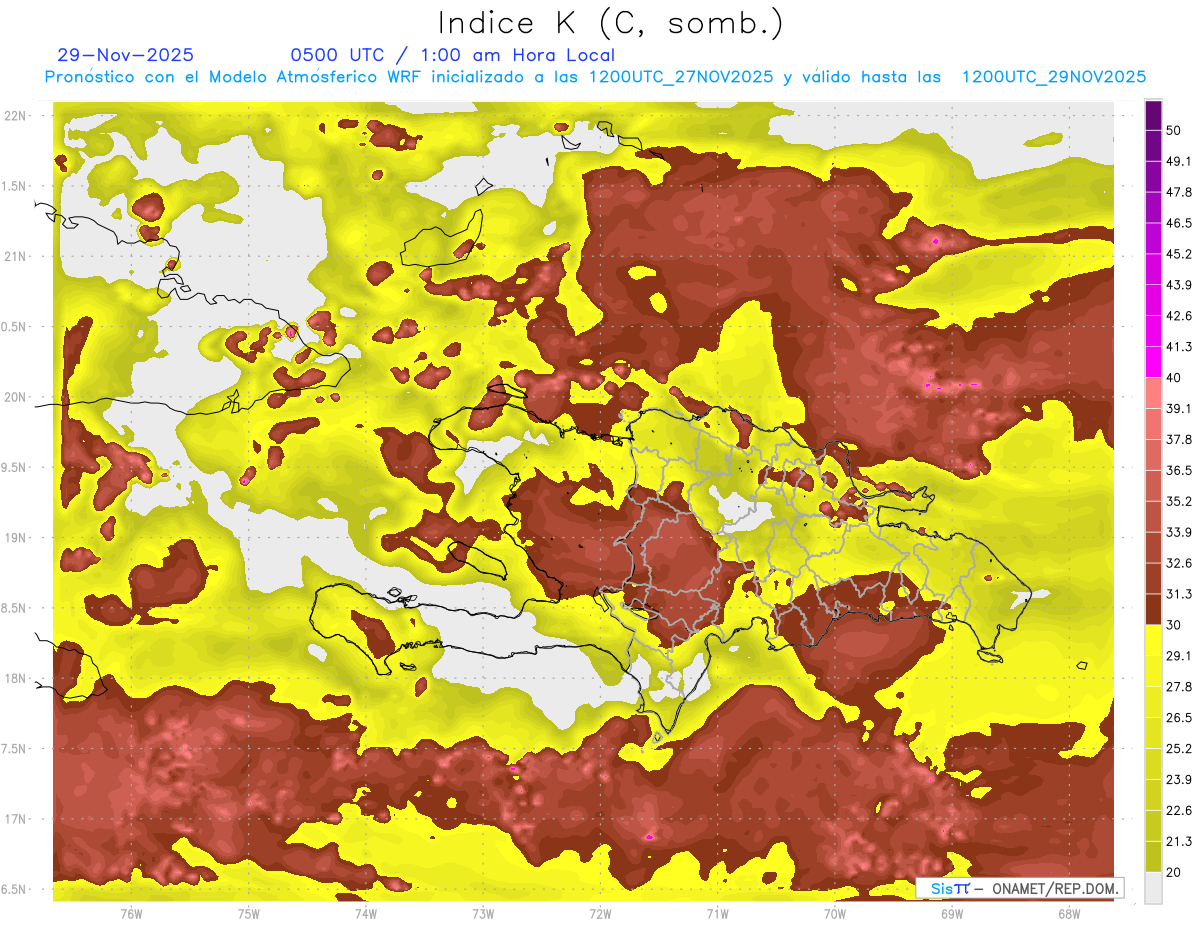Screen dimensions: 1200x927
Task: Pick the bright yellow swatch between 29.1 and 30
Action: click(x=1153, y=640)
